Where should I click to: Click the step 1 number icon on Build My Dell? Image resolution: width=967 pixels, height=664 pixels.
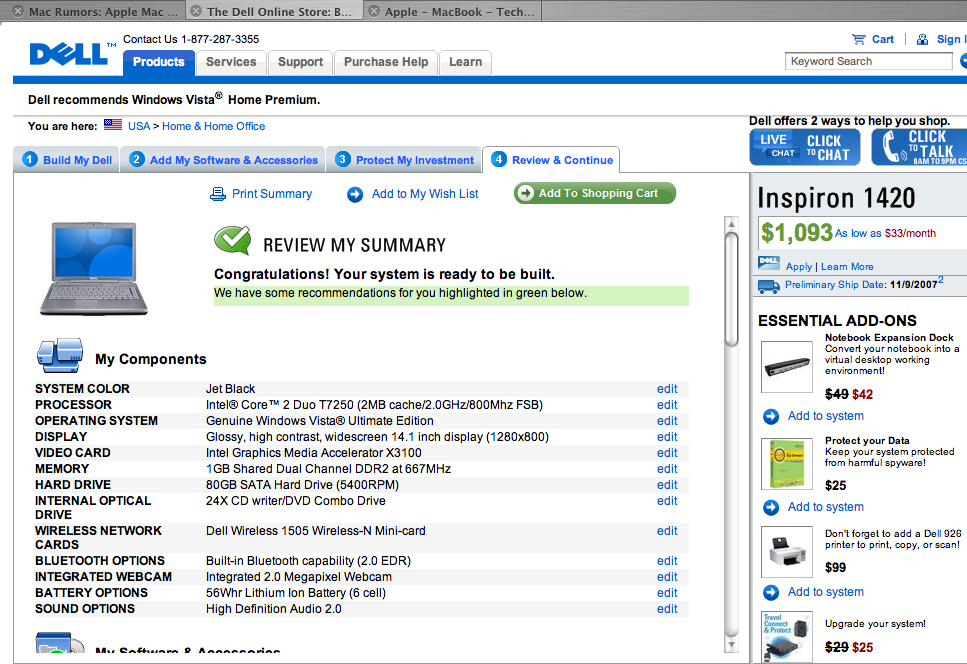point(30,159)
